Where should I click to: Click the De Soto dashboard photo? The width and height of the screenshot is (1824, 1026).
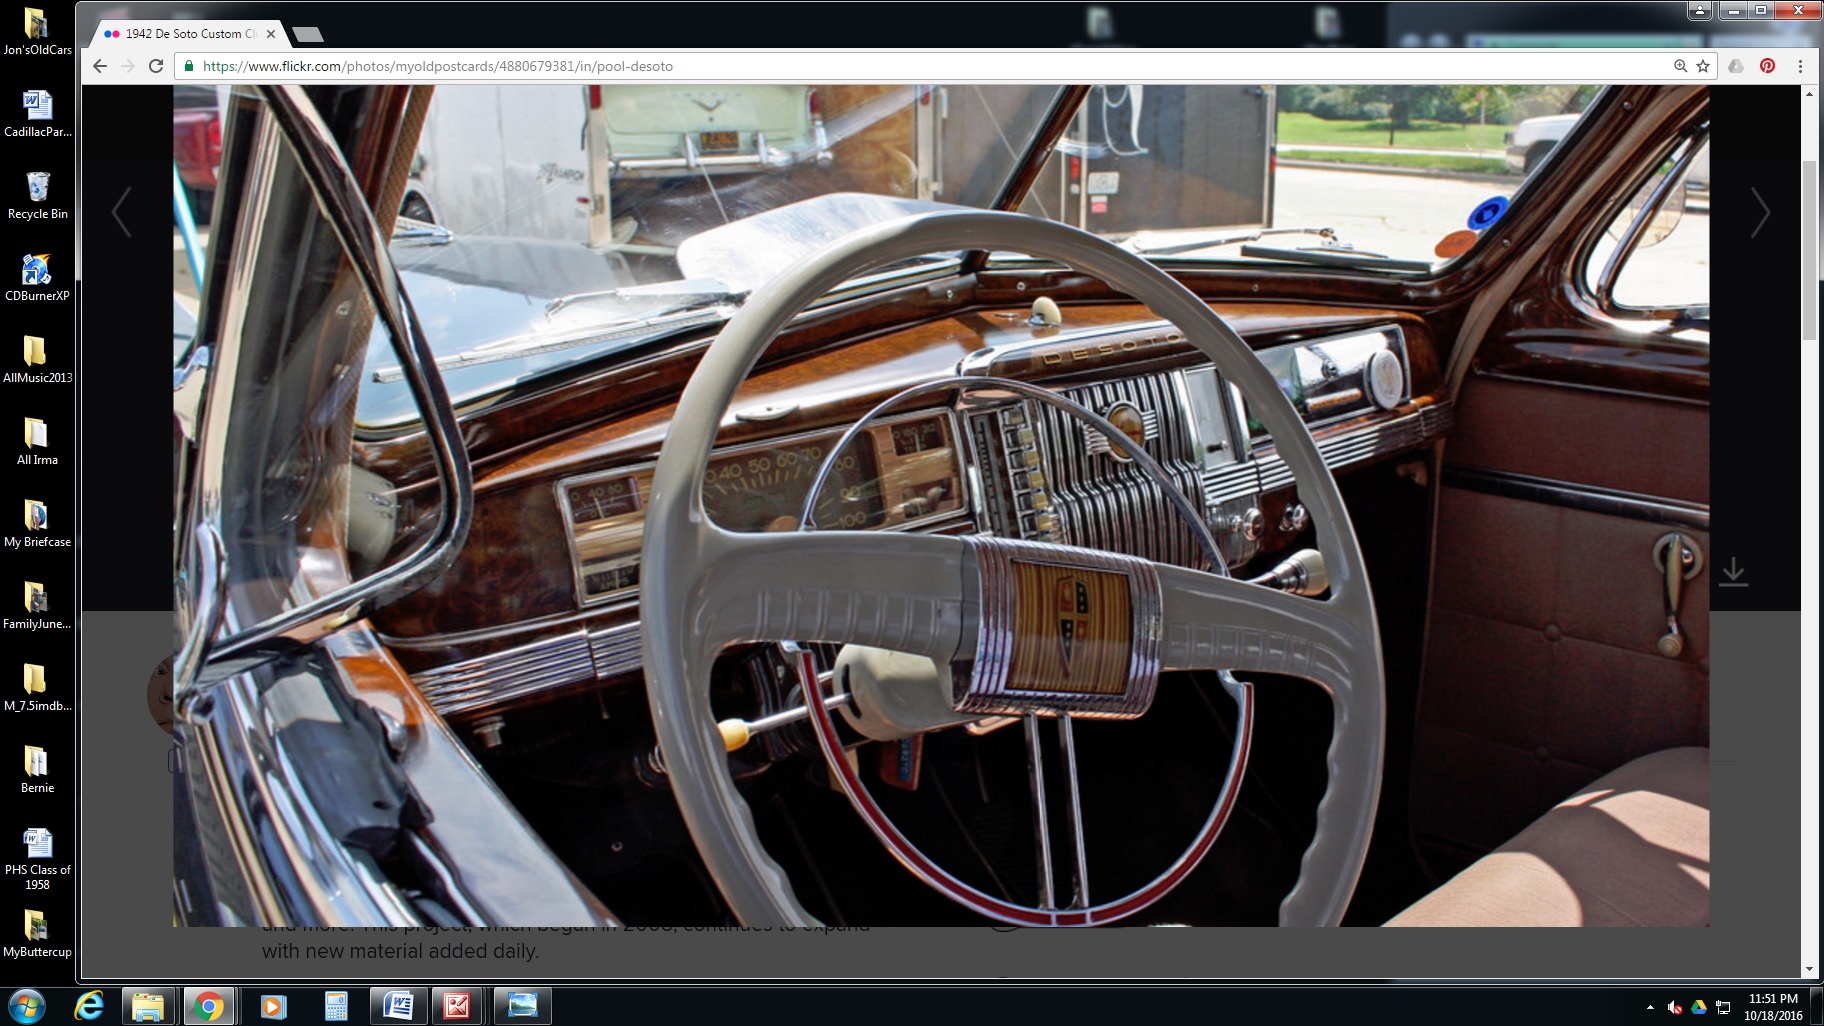pos(941,505)
